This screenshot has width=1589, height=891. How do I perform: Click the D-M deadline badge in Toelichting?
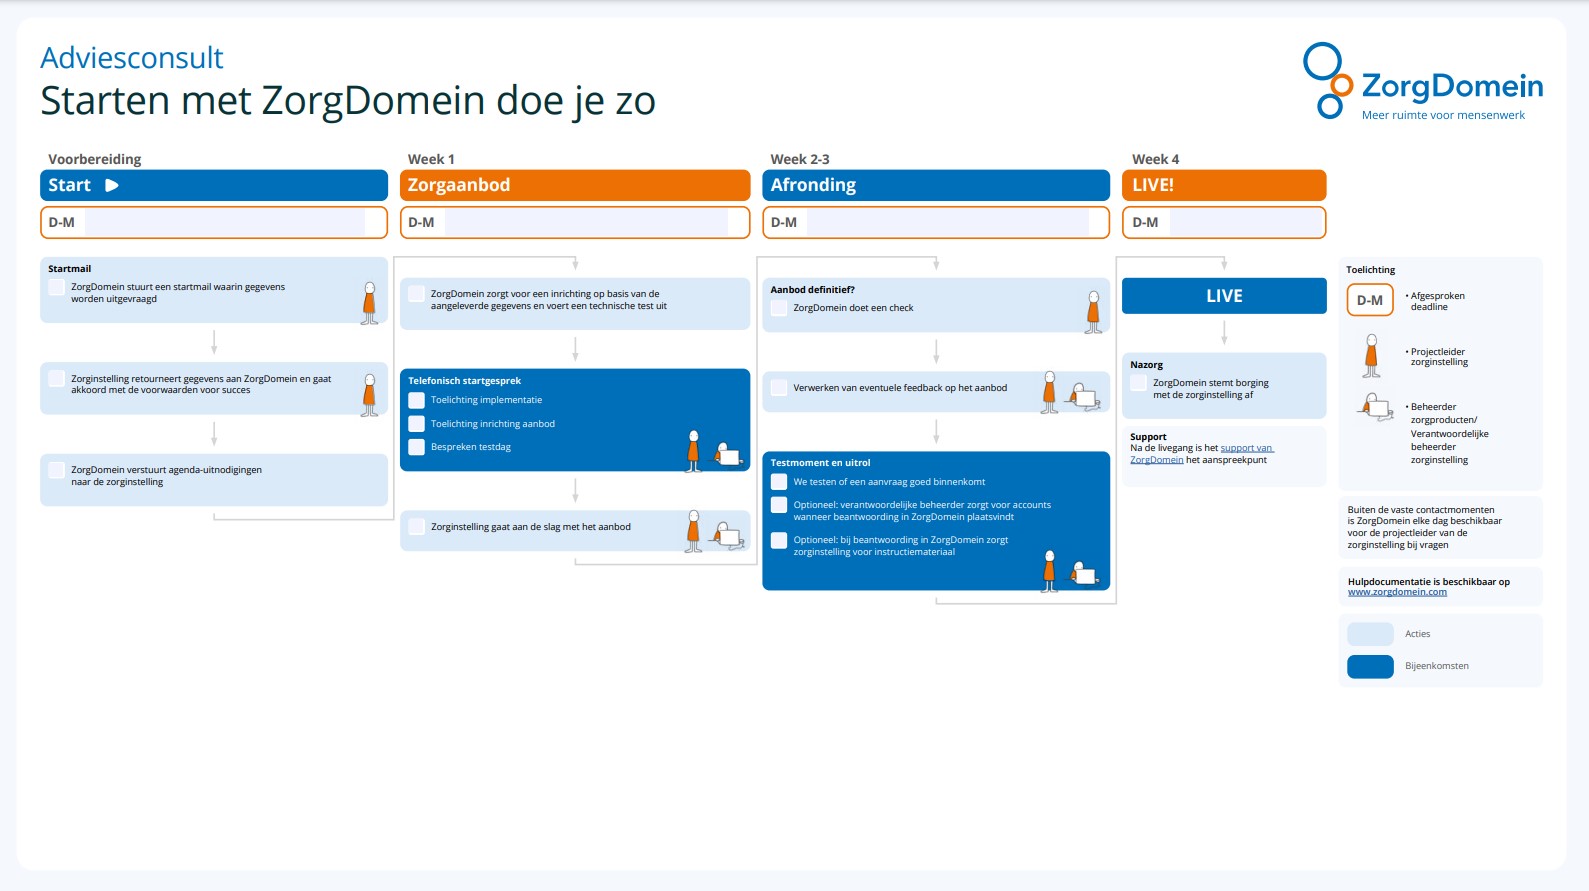point(1370,300)
